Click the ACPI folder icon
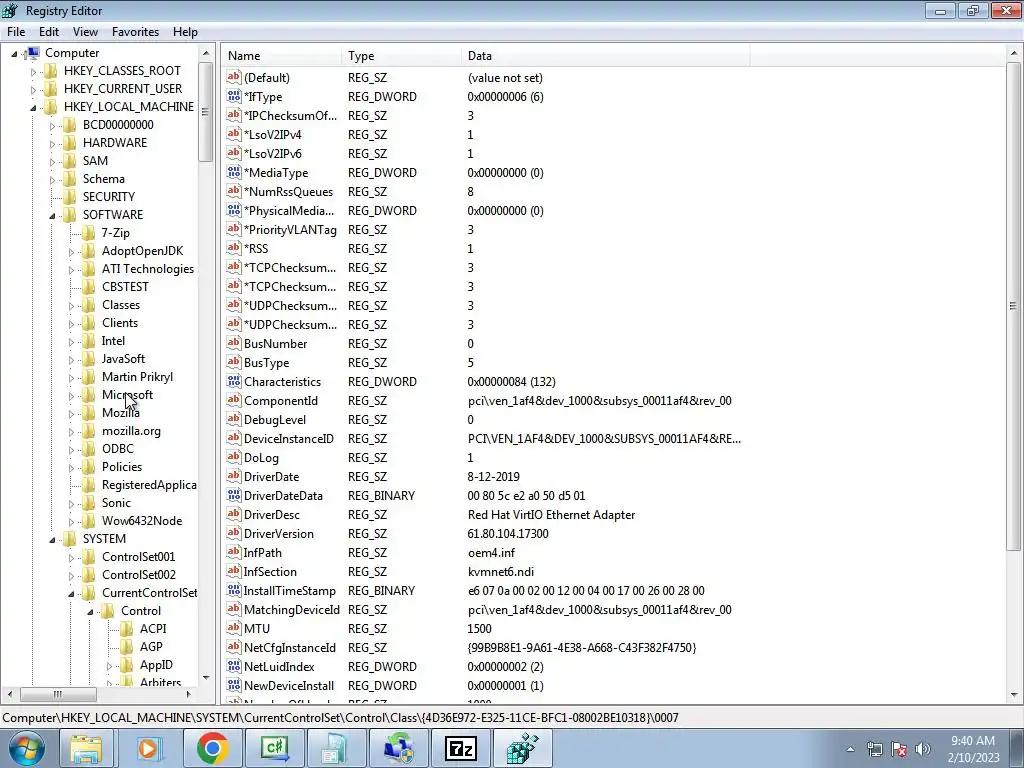Screen dimensions: 1024x768 pyautogui.click(x=126, y=628)
